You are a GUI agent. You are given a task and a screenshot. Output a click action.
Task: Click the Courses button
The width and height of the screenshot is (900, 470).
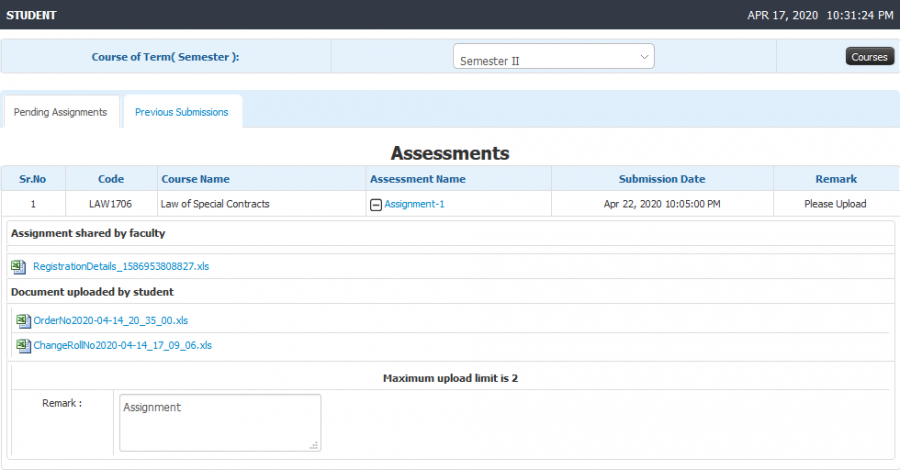869,56
